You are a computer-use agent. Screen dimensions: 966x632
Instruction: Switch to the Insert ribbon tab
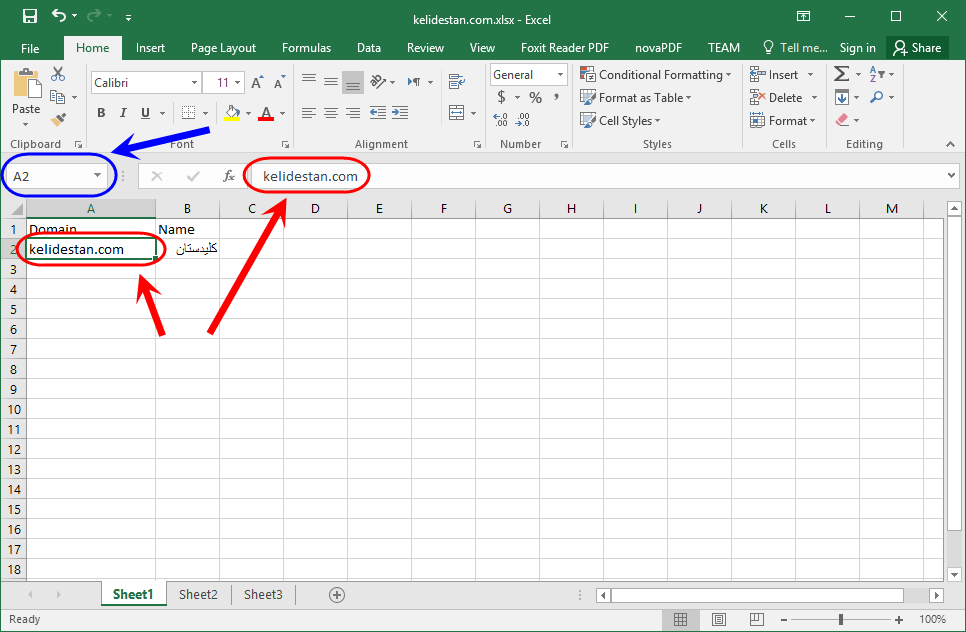150,48
